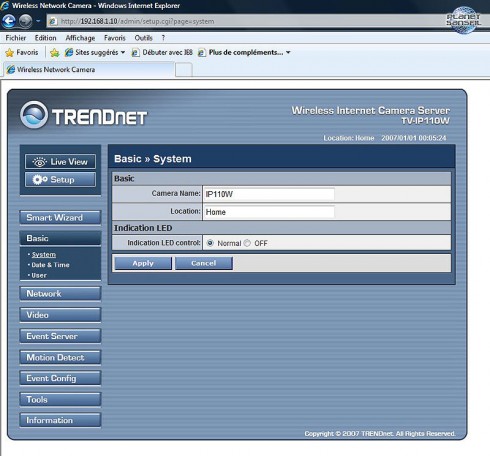Open the Motion Detect section
The image size is (490, 456).
pyautogui.click(x=60, y=358)
